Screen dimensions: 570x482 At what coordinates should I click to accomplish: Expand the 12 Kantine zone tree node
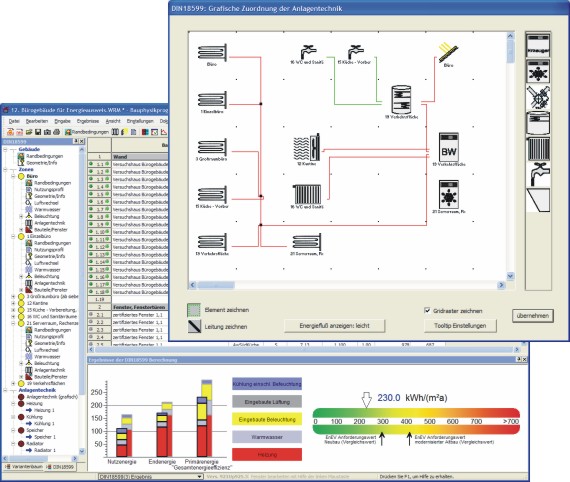(13, 303)
